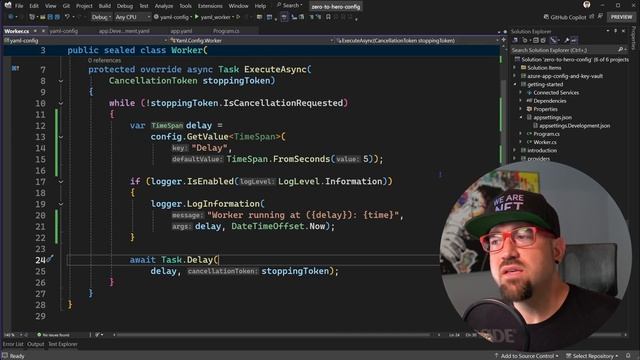
Task: Select Dependencies node in Solution Explorer
Action: [x=549, y=101]
